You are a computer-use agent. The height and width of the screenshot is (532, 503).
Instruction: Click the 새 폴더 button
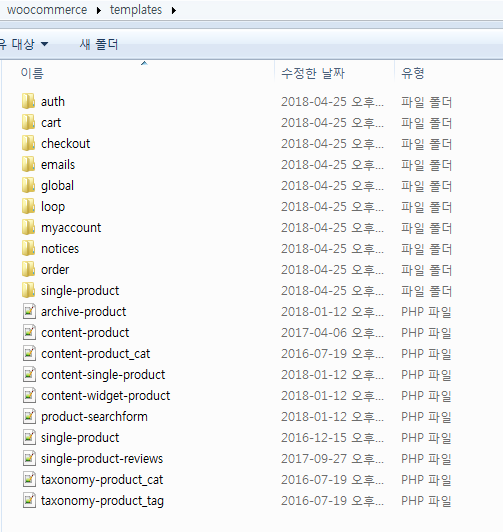(99, 44)
